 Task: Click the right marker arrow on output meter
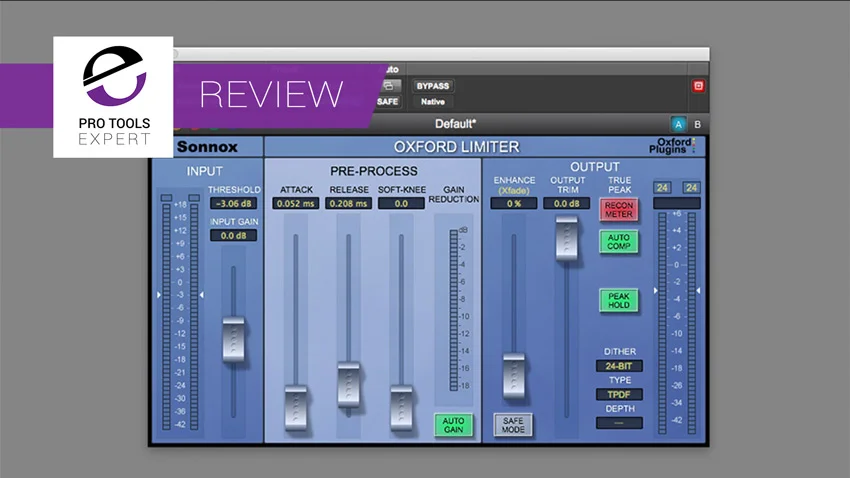click(x=698, y=291)
